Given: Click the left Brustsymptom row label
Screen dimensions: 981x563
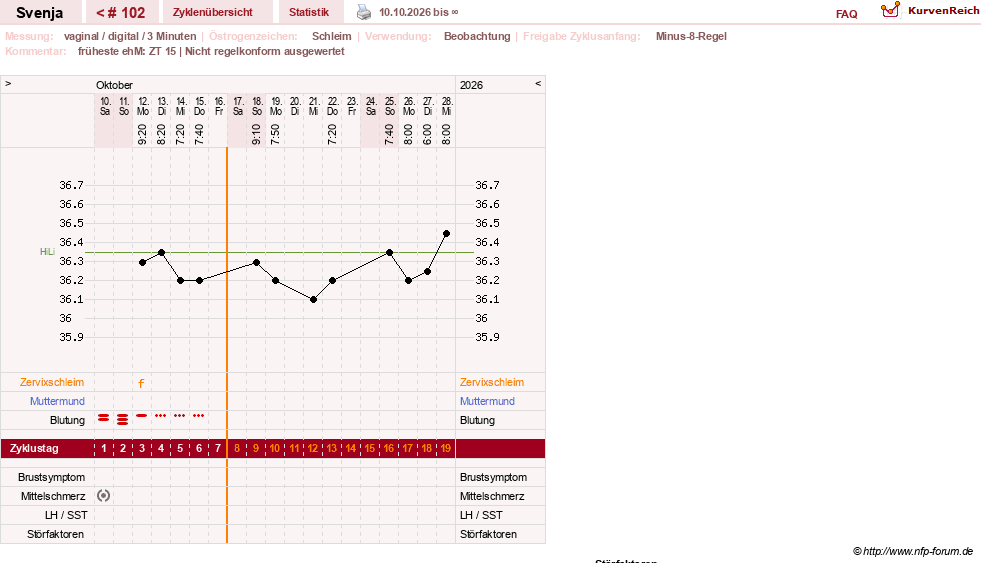Looking at the screenshot, I should (x=51, y=477).
